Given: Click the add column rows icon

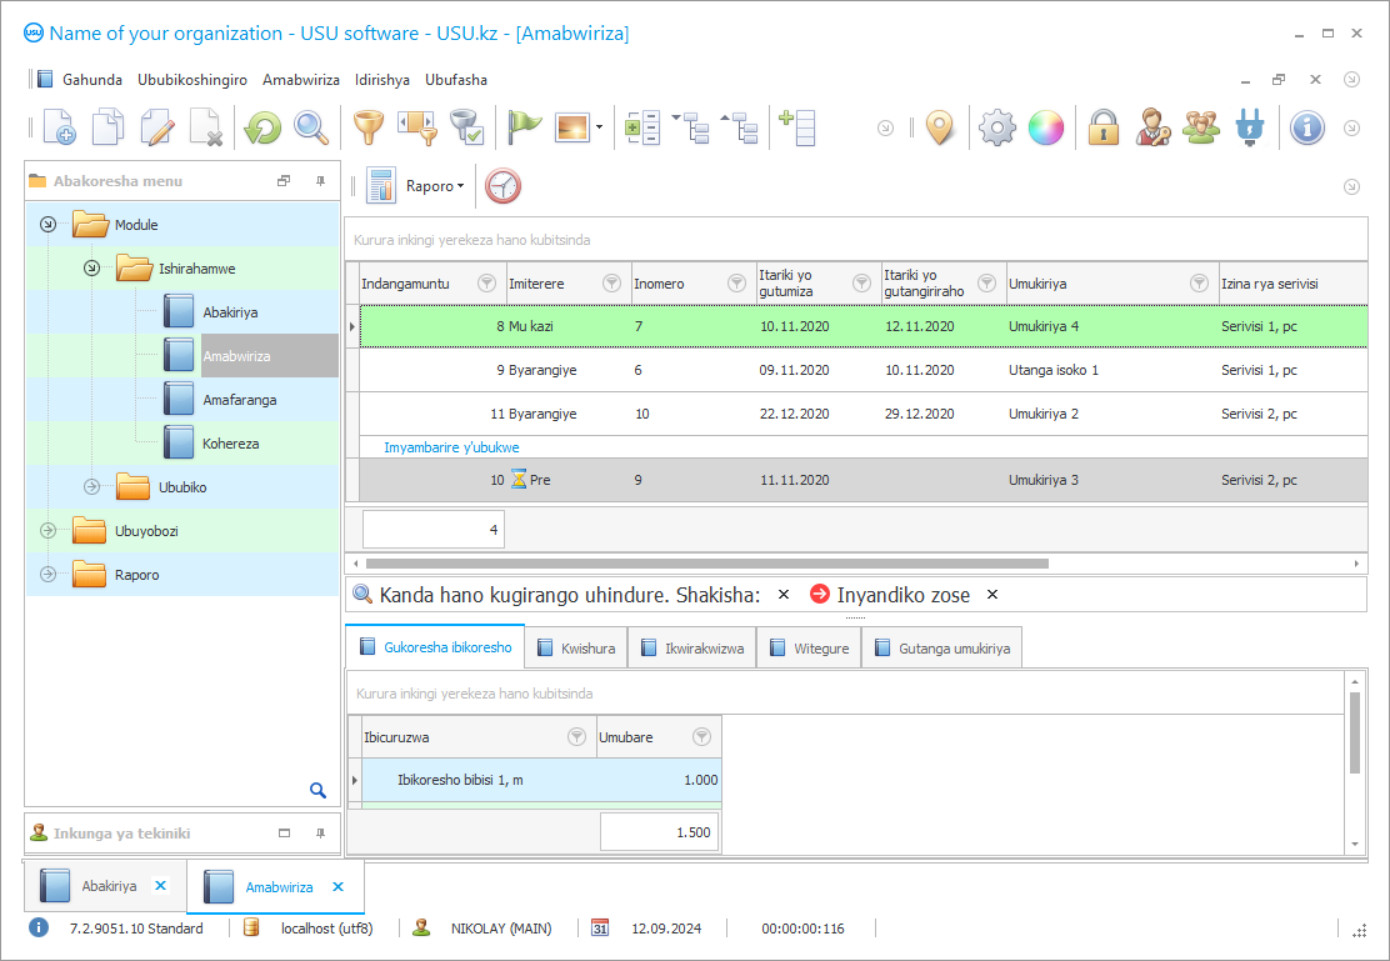Looking at the screenshot, I should [x=798, y=128].
